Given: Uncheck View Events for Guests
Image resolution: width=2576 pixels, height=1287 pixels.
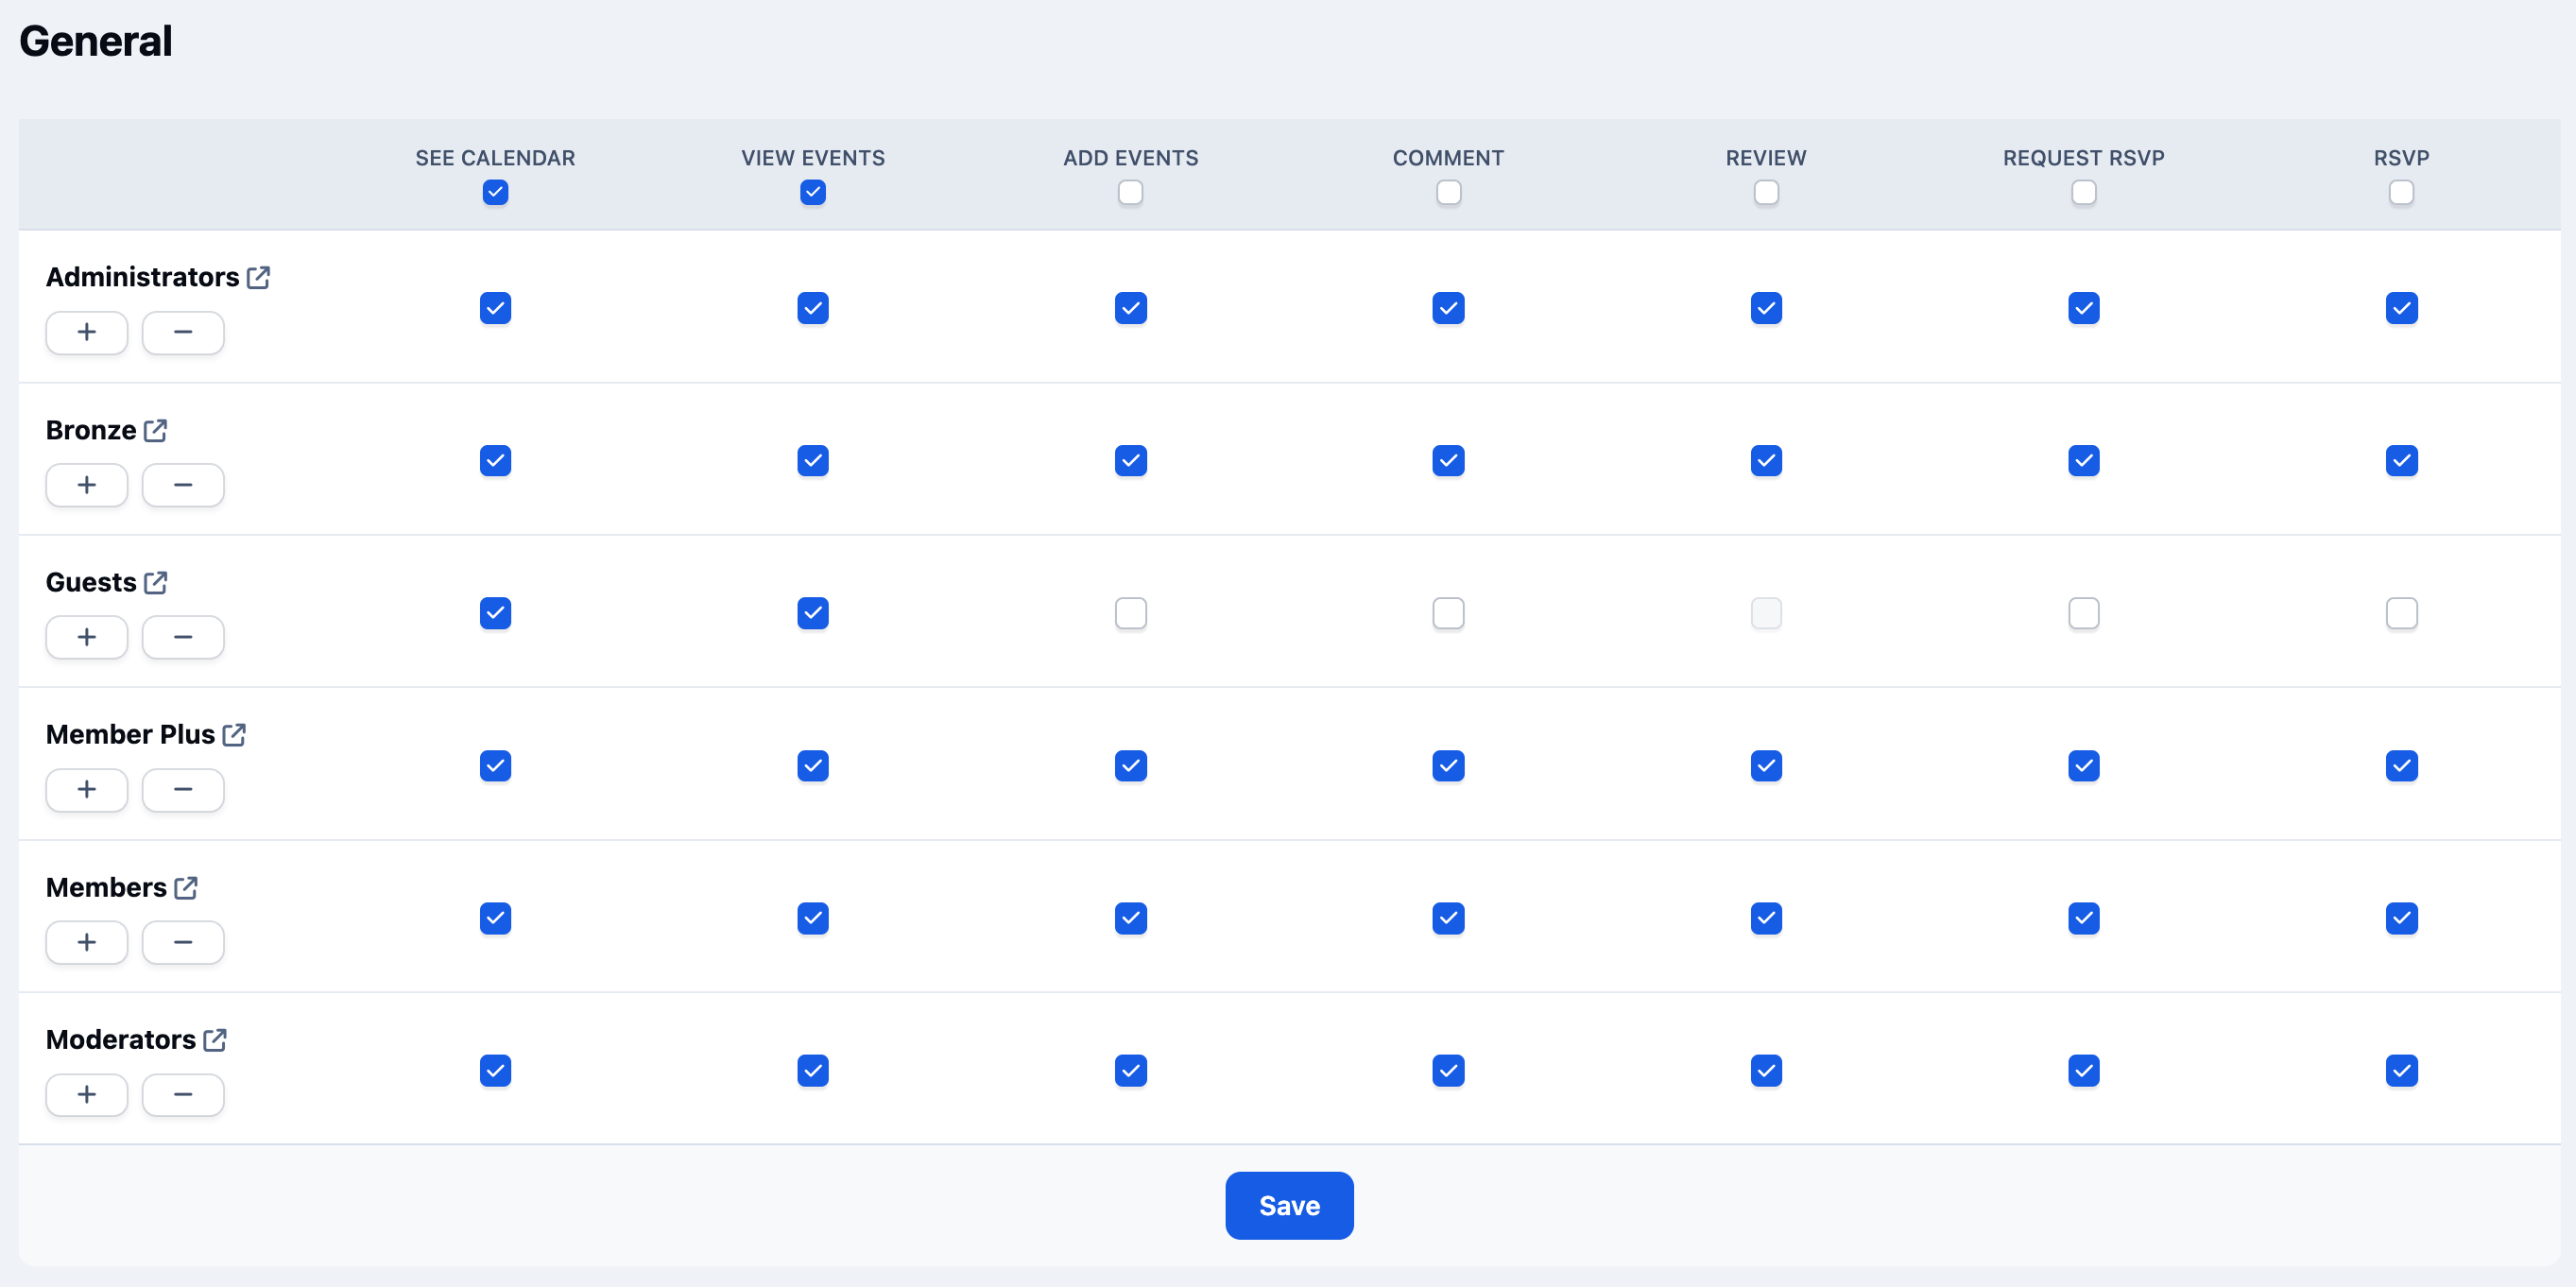Looking at the screenshot, I should click(813, 613).
